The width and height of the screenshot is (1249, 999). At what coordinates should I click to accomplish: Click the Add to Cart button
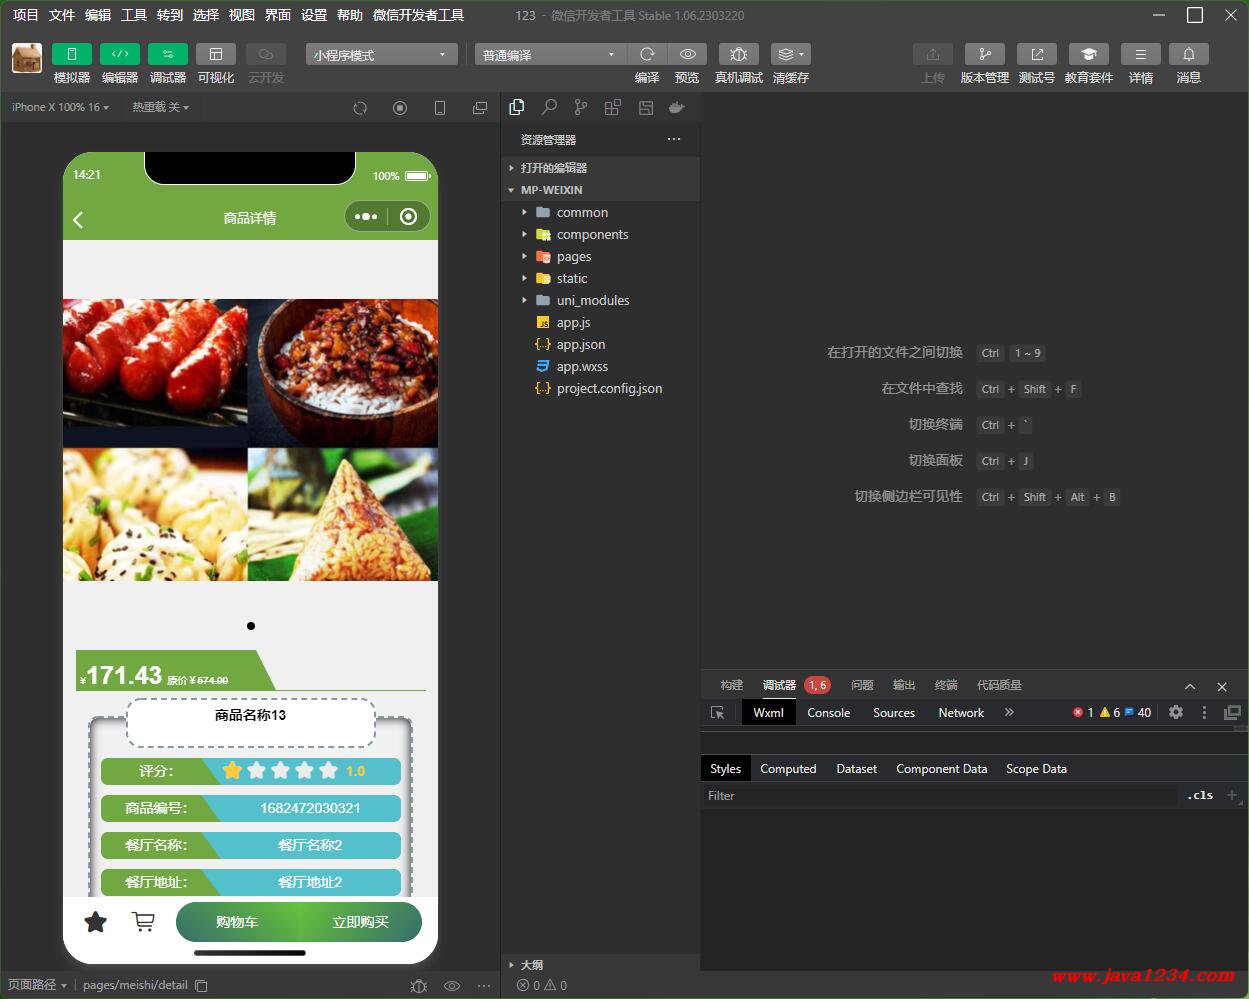click(237, 922)
